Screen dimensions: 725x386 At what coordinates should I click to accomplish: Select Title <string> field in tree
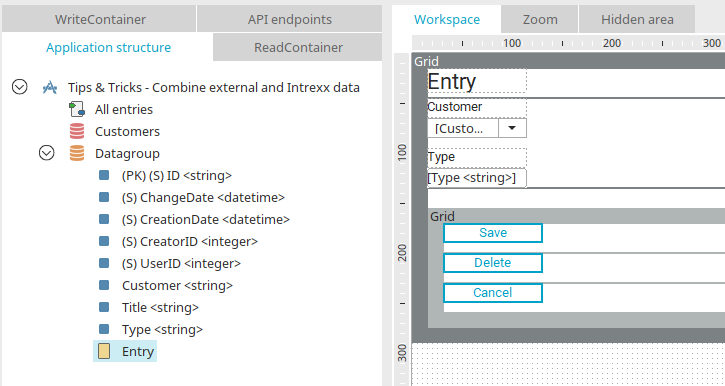point(160,307)
